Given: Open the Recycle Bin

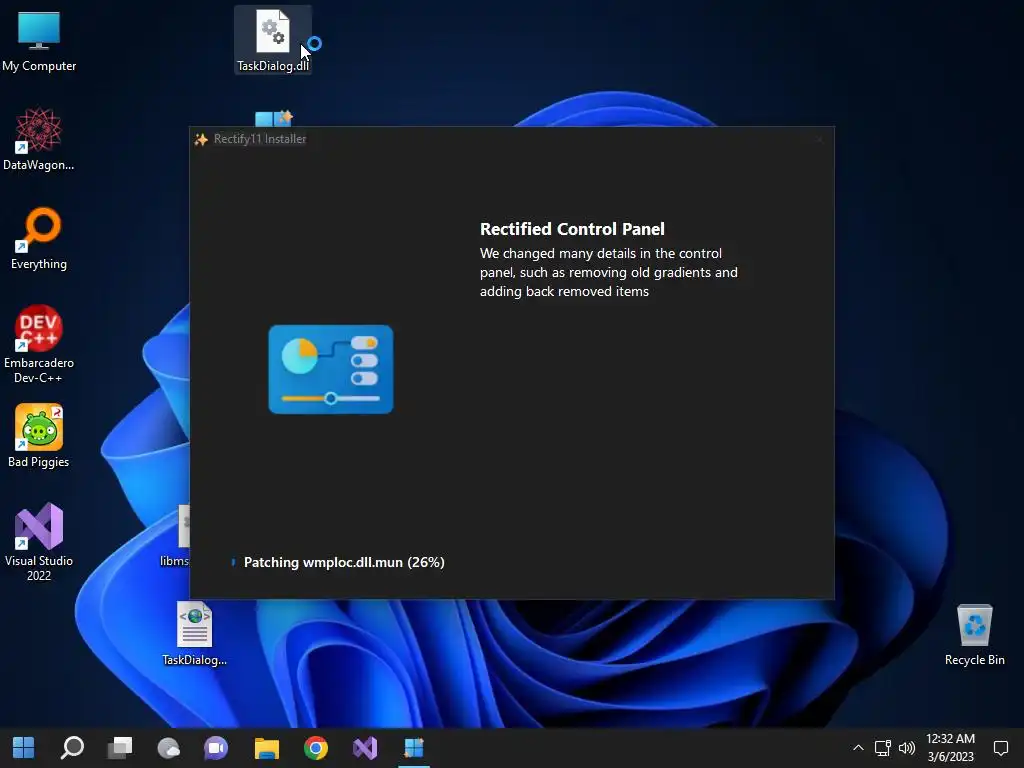Looking at the screenshot, I should [x=974, y=634].
